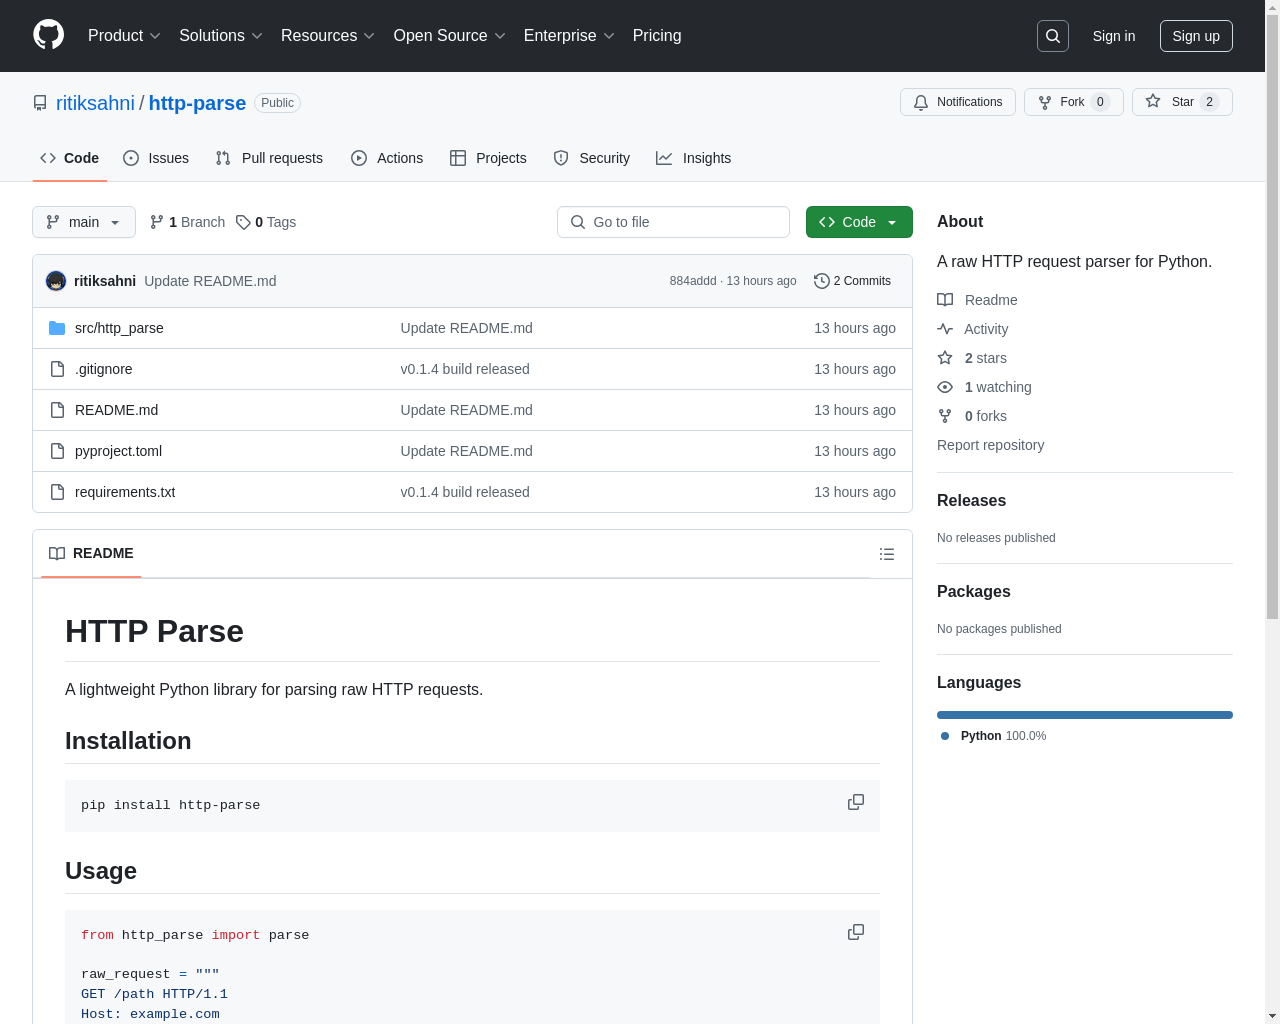Open the Pricing page
The width and height of the screenshot is (1280, 1024).
(657, 36)
